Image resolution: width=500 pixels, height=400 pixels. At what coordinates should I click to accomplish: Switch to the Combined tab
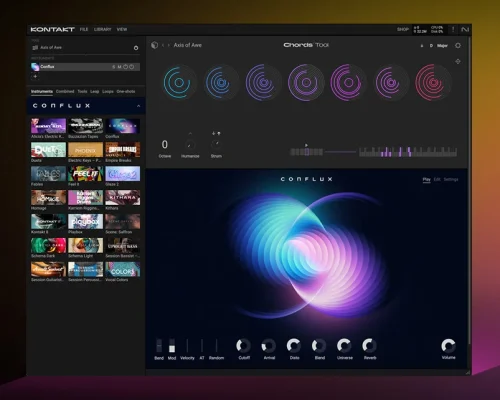coord(65,91)
